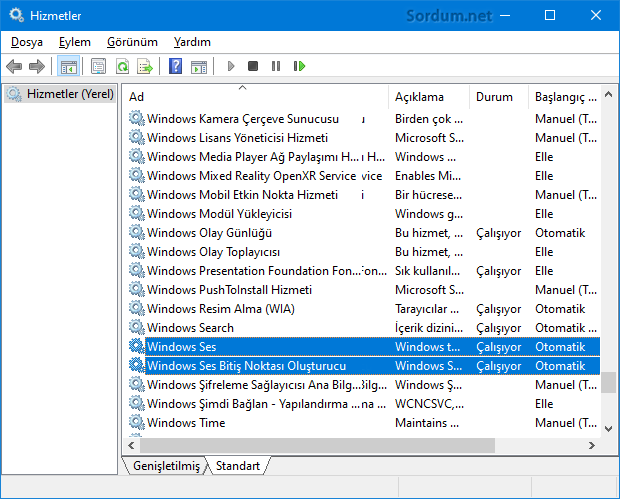Click gear icon beside Windows Lisans Yöneticisi Hizmeti
Viewport: 620px width, 499px height.
click(x=137, y=137)
